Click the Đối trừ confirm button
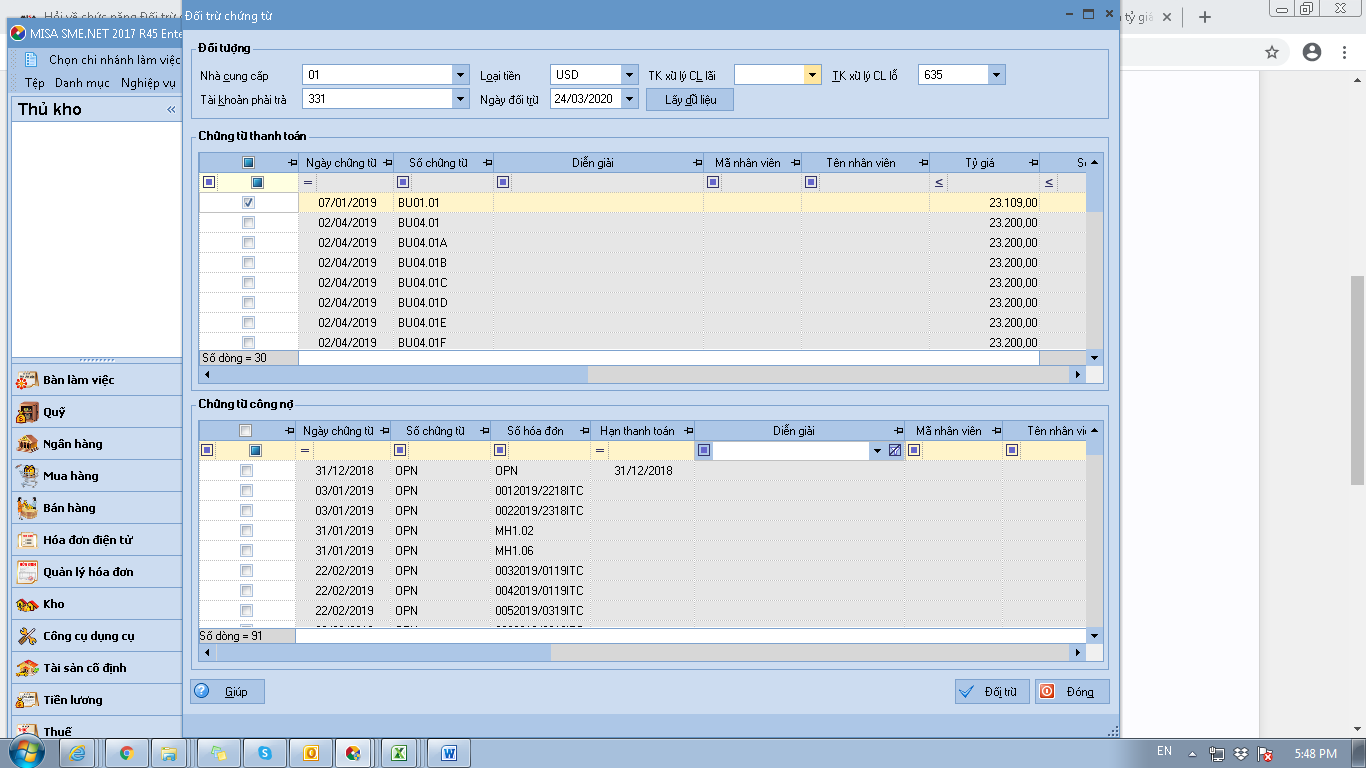The width and height of the screenshot is (1366, 768). click(x=992, y=692)
